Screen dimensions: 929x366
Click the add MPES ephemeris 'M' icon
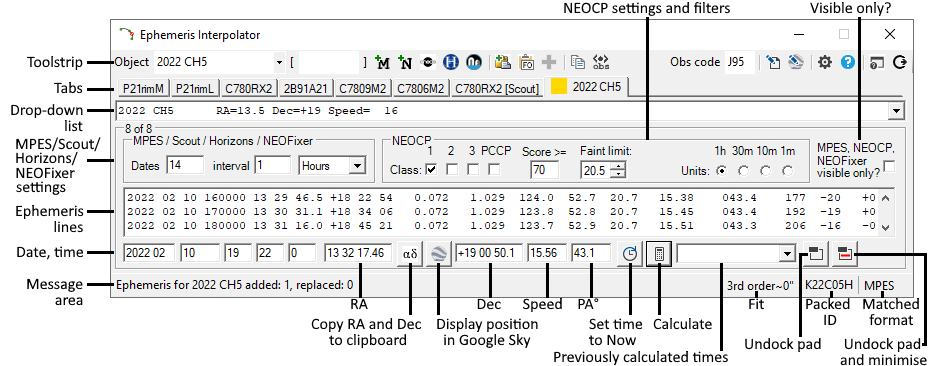click(383, 62)
